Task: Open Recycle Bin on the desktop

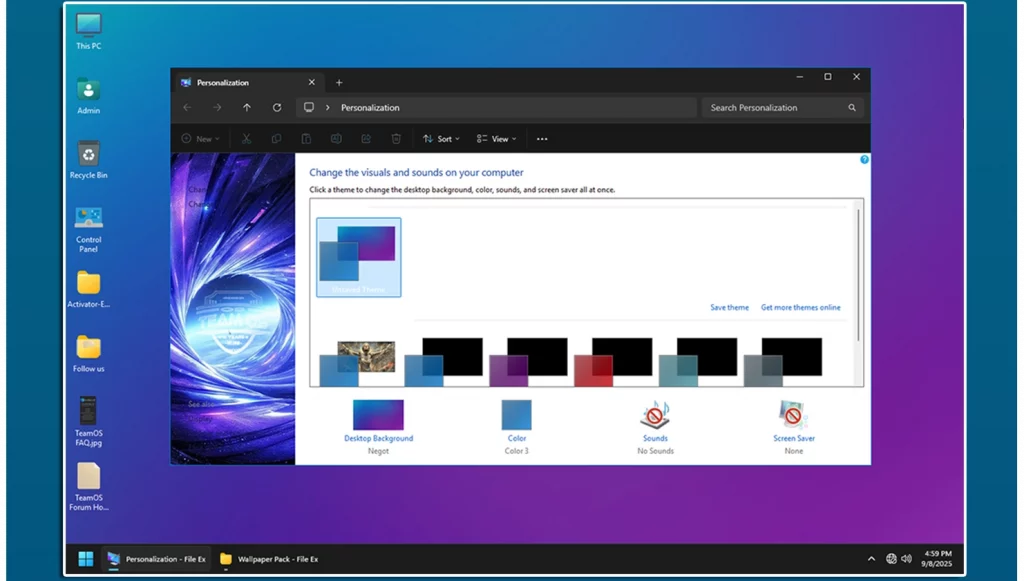Action: tap(89, 154)
